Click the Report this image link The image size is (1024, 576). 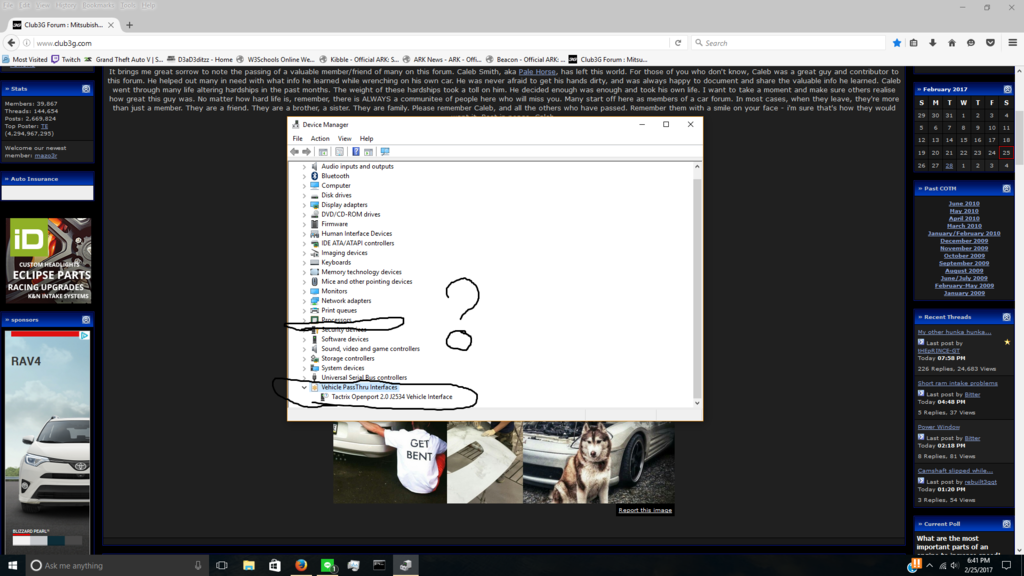click(645, 511)
